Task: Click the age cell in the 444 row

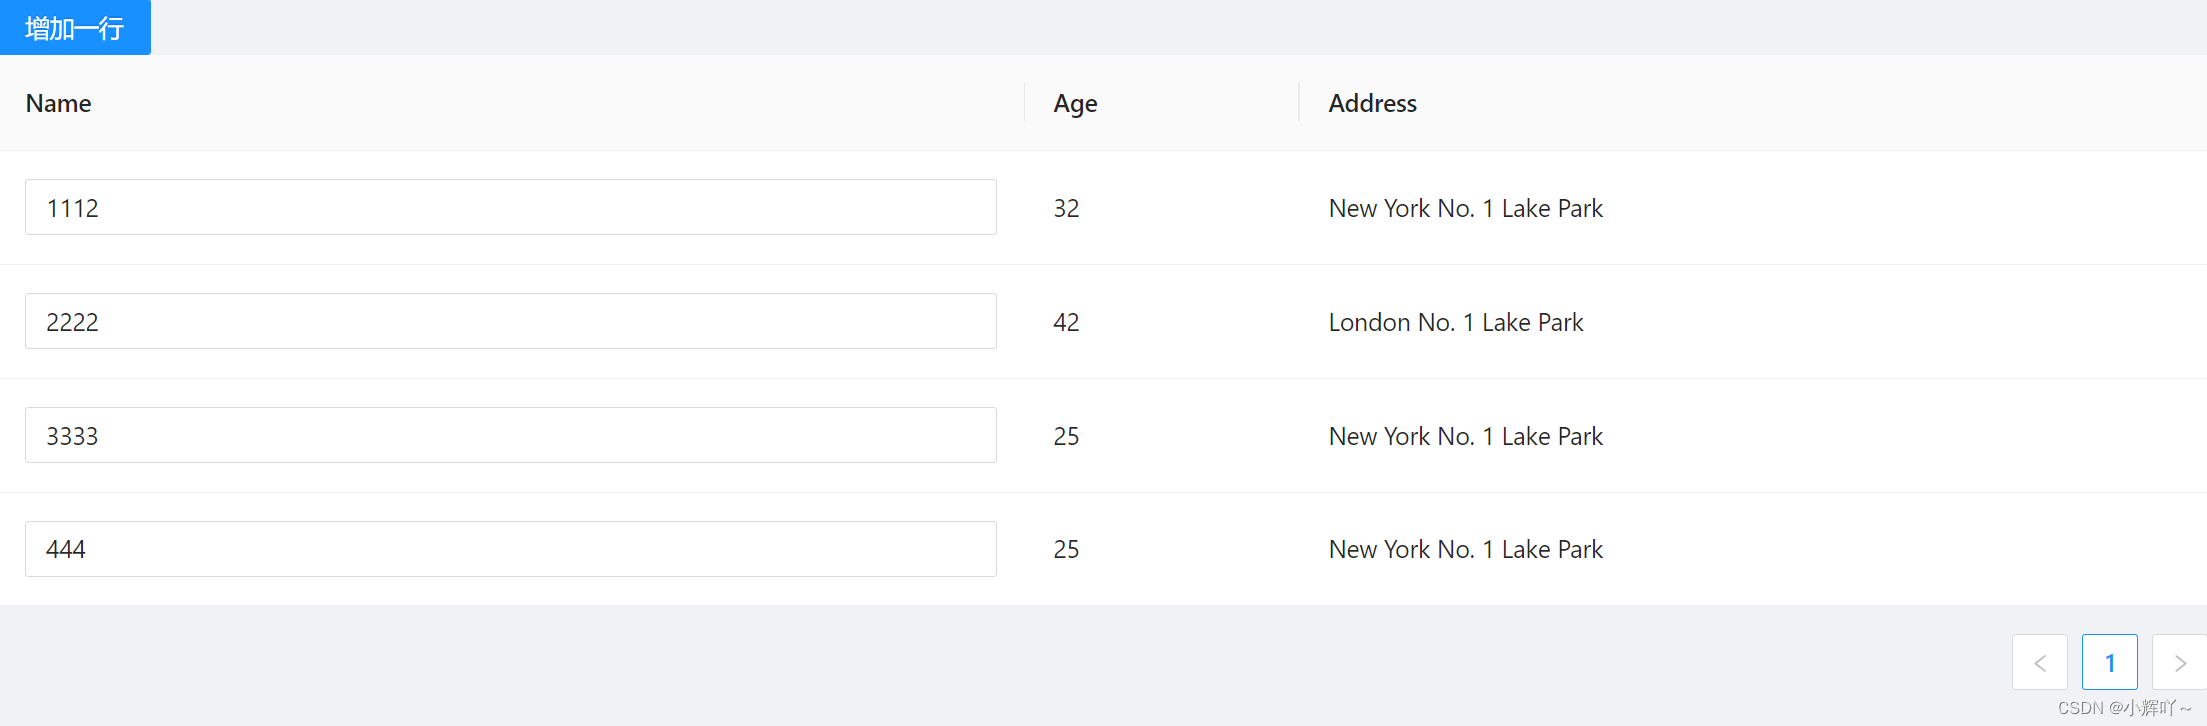Action: (x=1066, y=549)
